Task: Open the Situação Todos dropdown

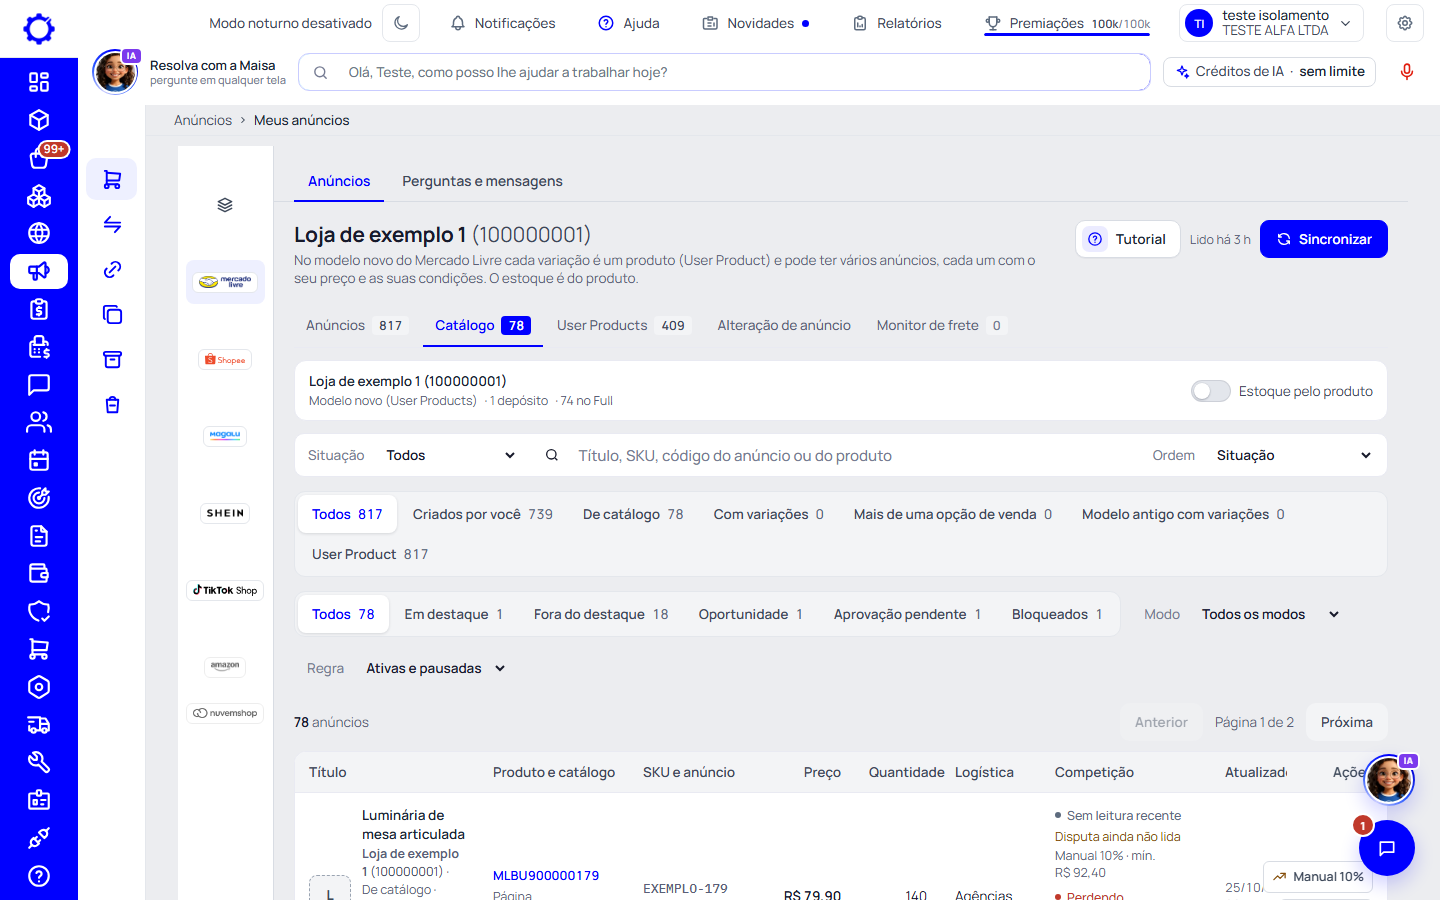Action: [x=451, y=455]
